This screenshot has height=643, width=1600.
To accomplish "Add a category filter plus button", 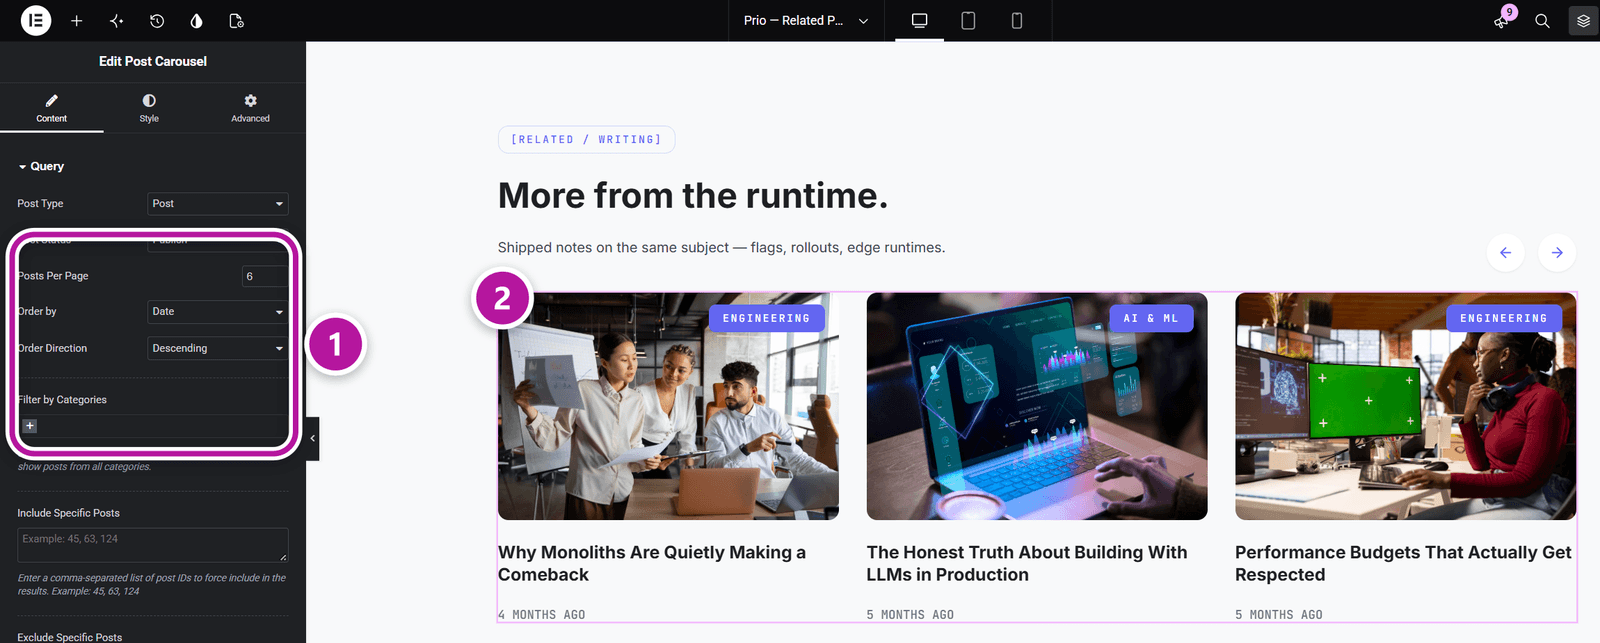I will 30,426.
